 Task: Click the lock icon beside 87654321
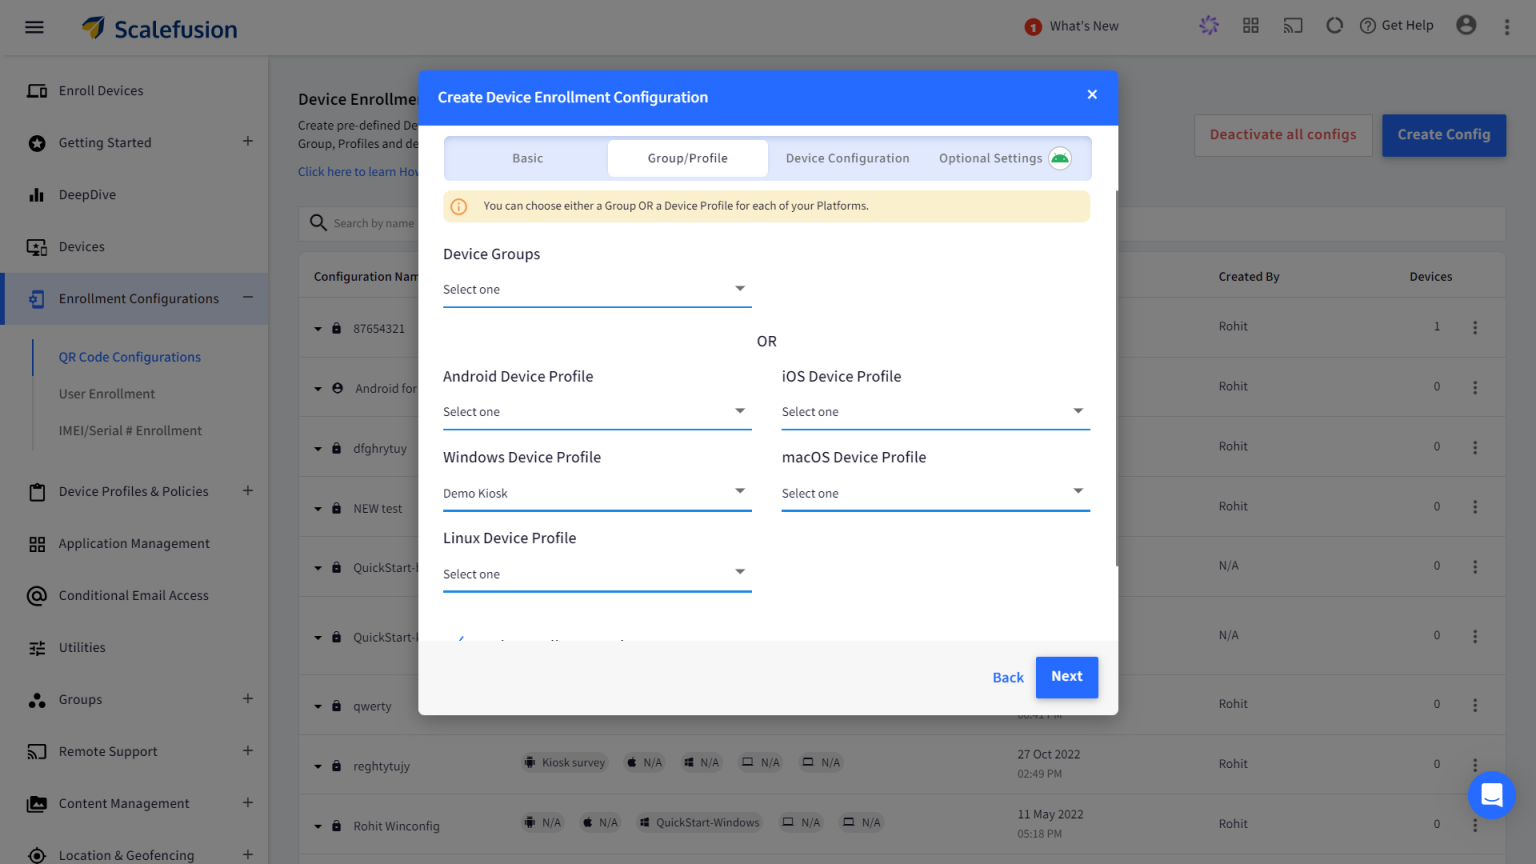336,328
